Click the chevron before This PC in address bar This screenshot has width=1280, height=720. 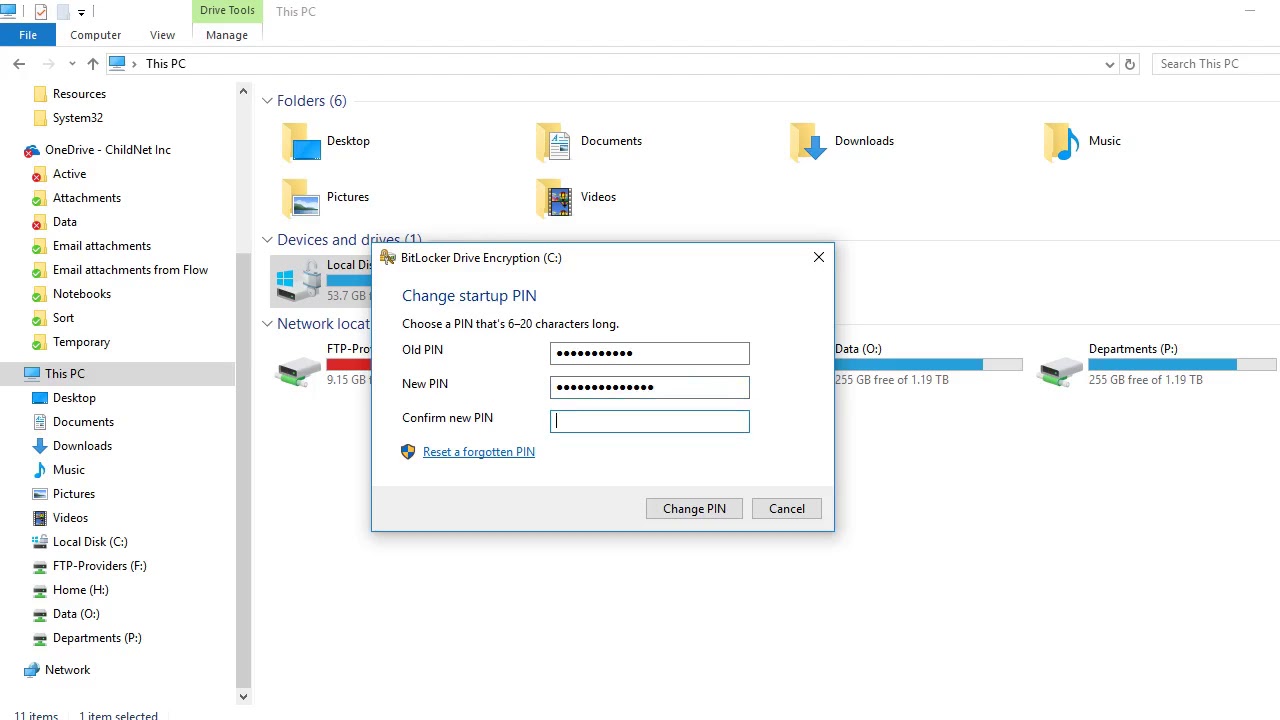point(134,64)
